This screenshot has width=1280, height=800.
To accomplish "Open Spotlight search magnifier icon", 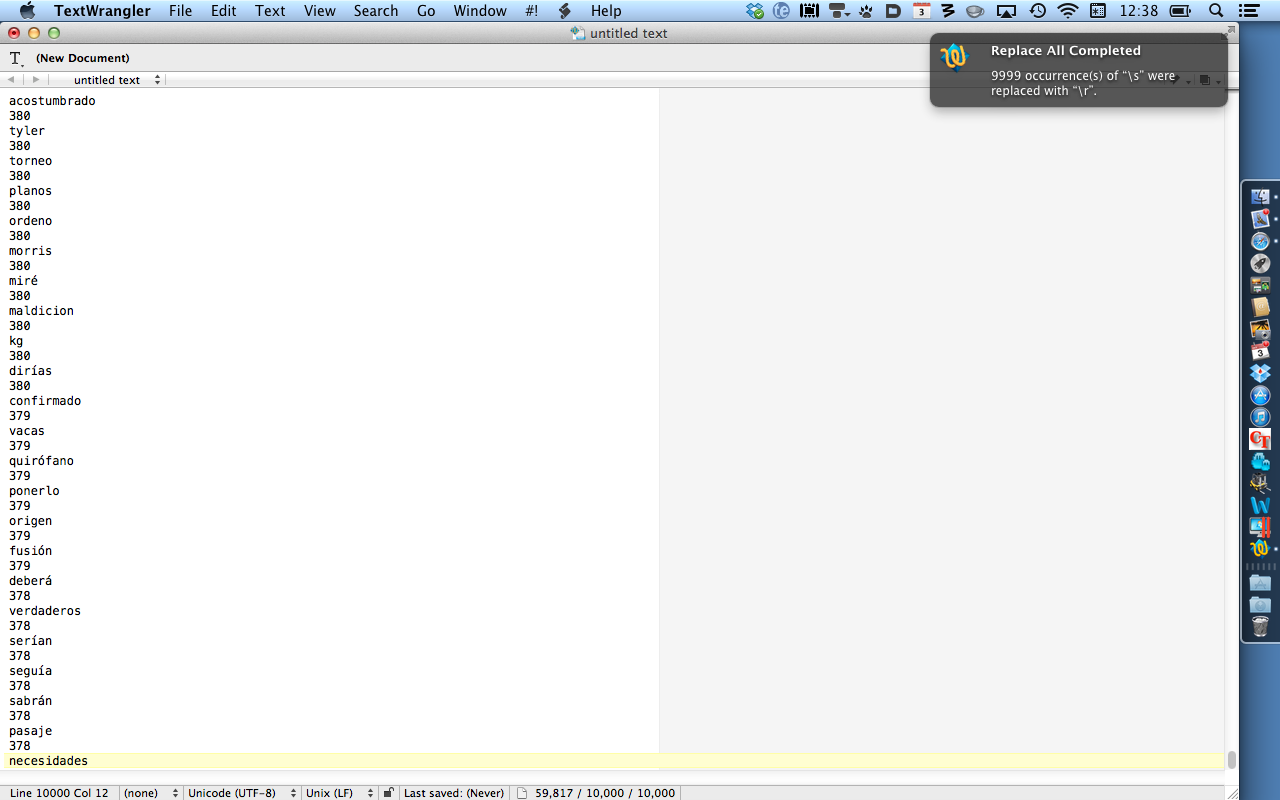I will (1216, 11).
